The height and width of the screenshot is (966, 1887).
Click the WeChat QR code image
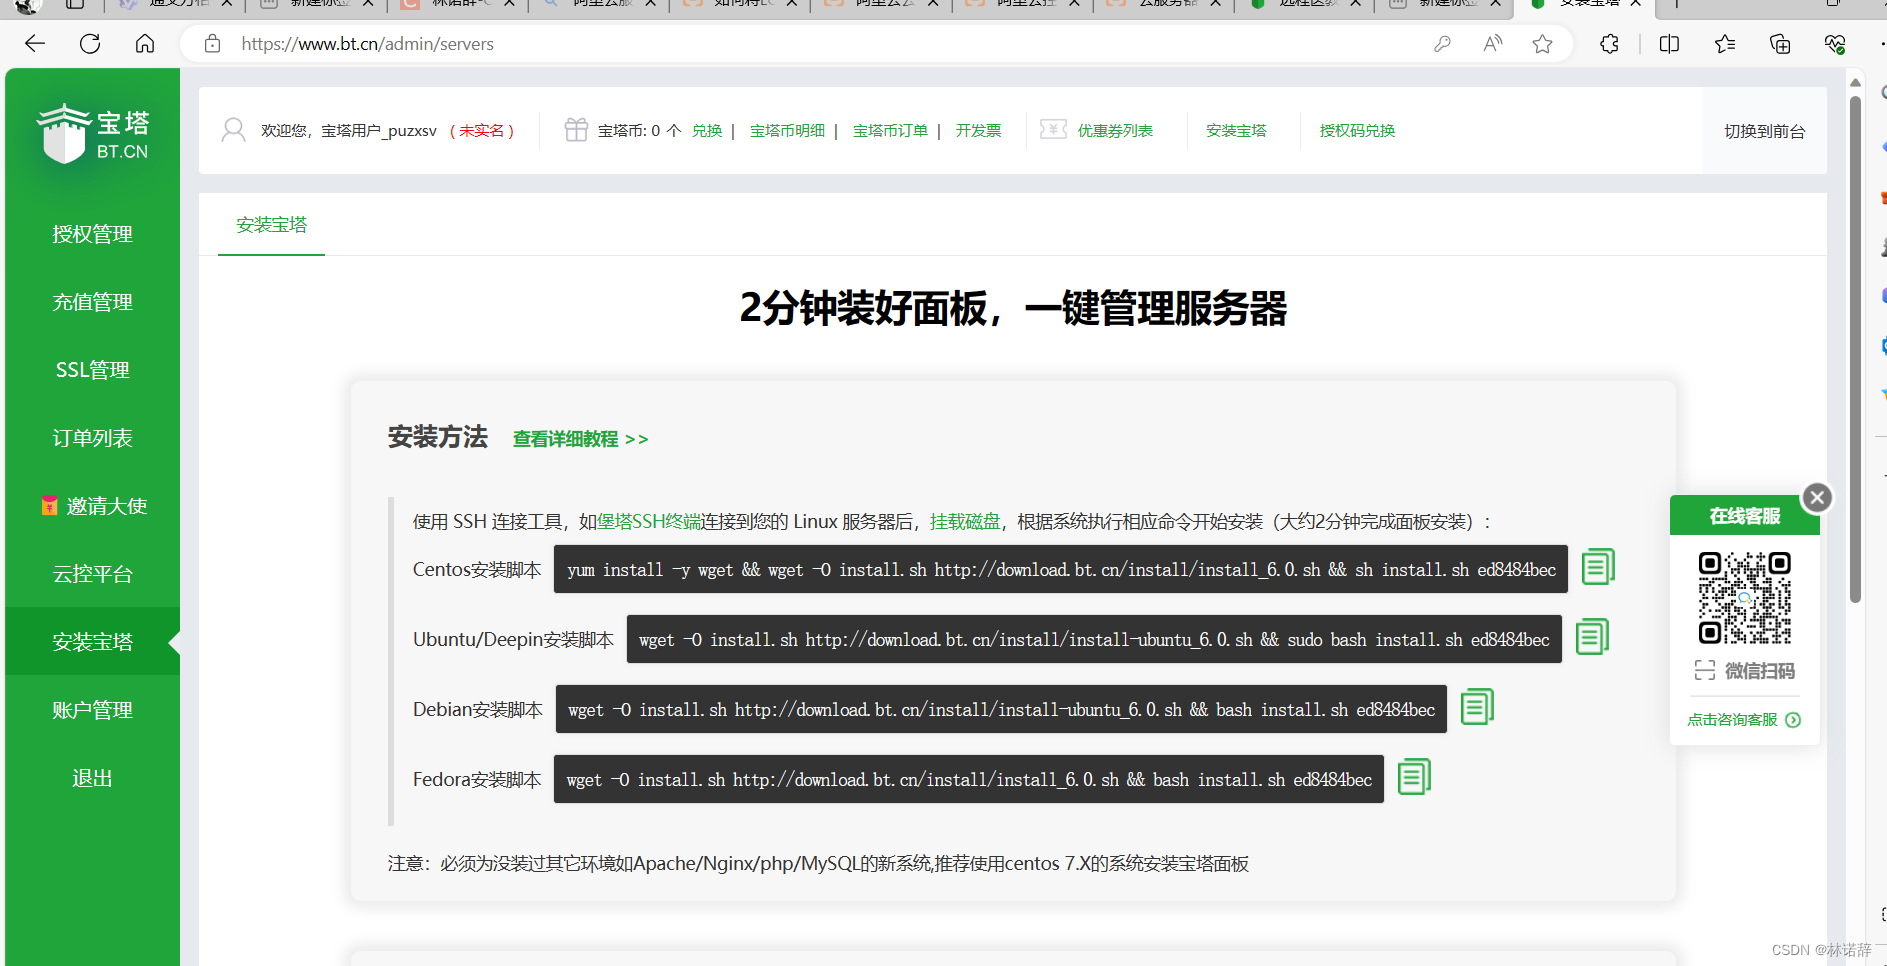(x=1745, y=597)
